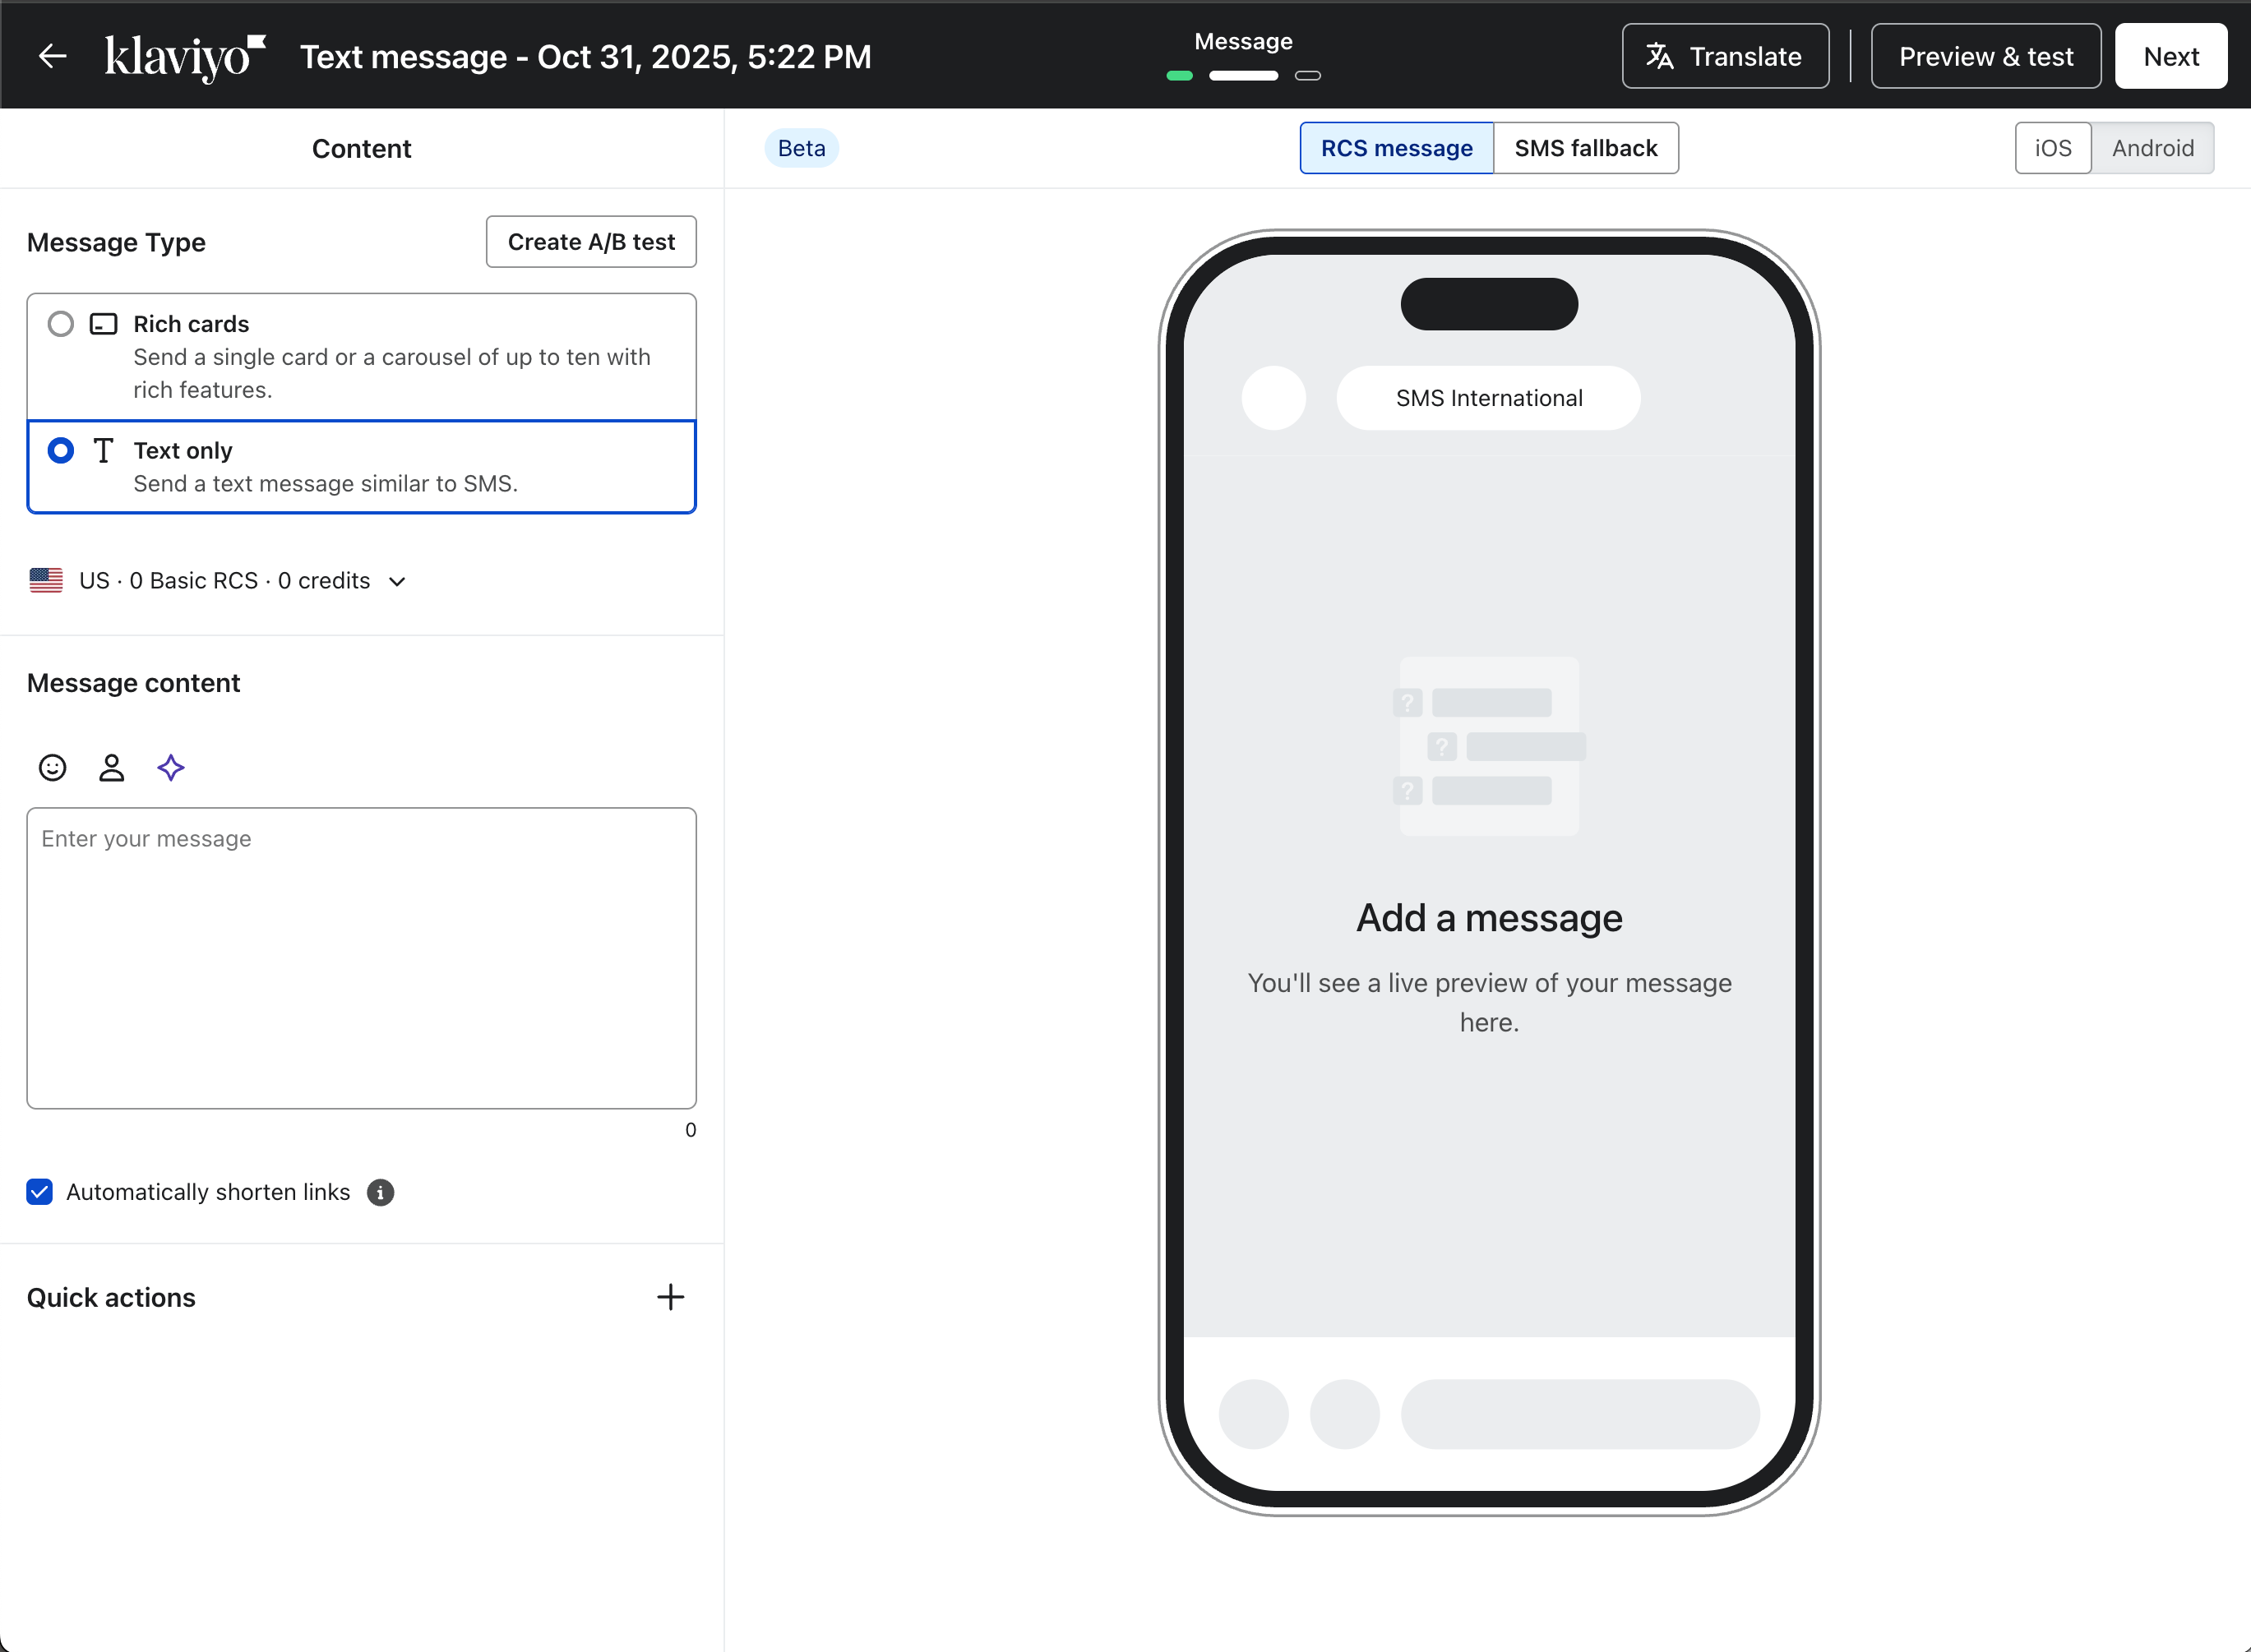Switch to the SMS fallback tab
The width and height of the screenshot is (2251, 1652).
(x=1585, y=148)
